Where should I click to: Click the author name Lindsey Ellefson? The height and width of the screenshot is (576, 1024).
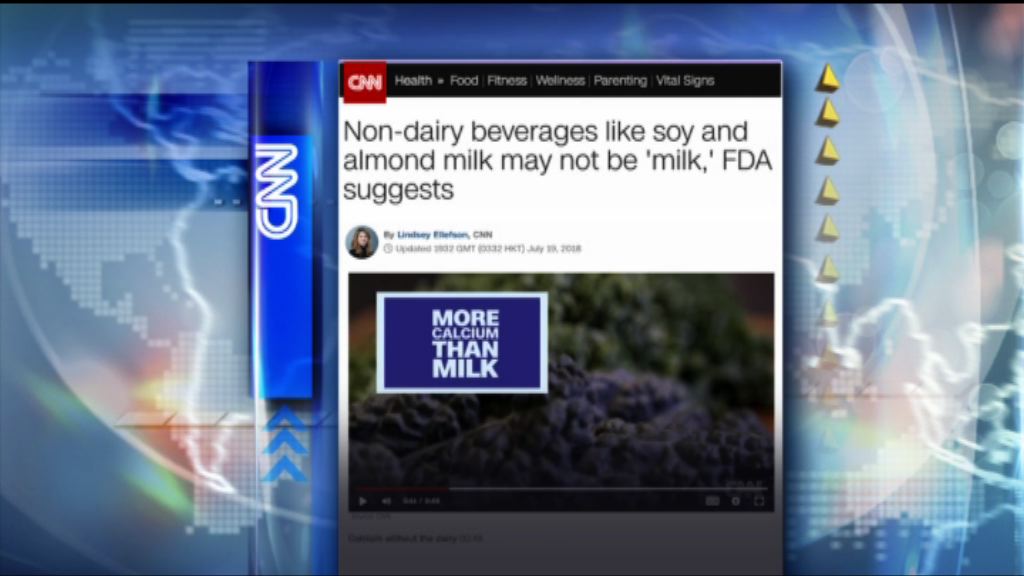tap(432, 234)
